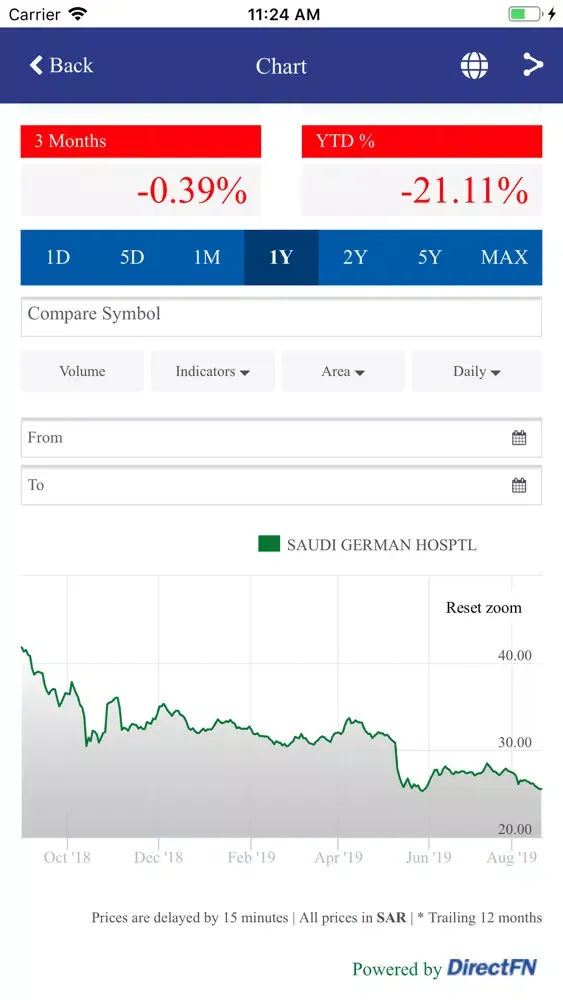The width and height of the screenshot is (563, 1000).
Task: Focus the Compare Symbol input
Action: click(281, 316)
